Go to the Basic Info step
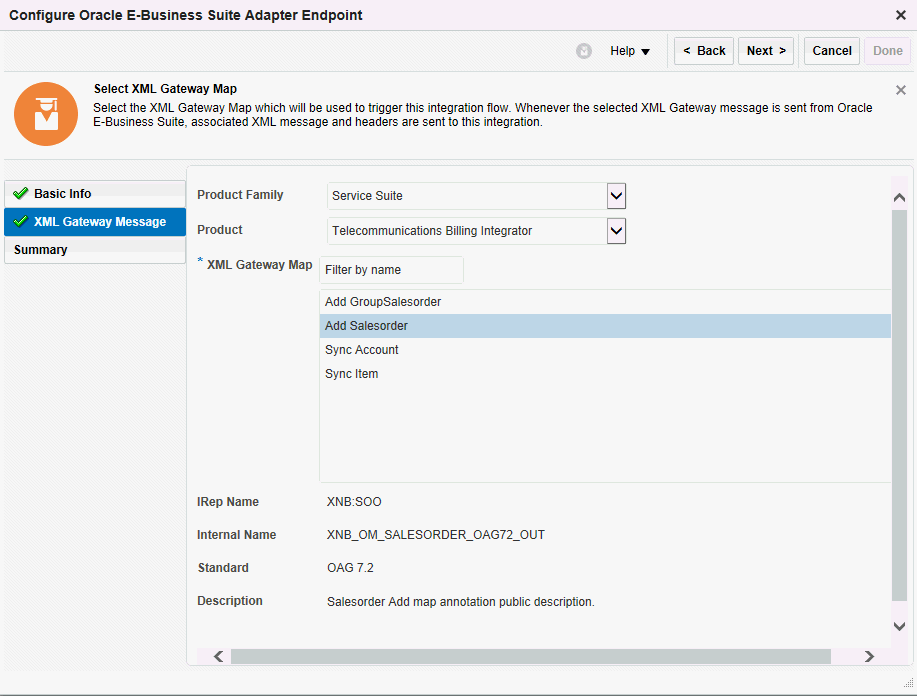 pyautogui.click(x=62, y=194)
